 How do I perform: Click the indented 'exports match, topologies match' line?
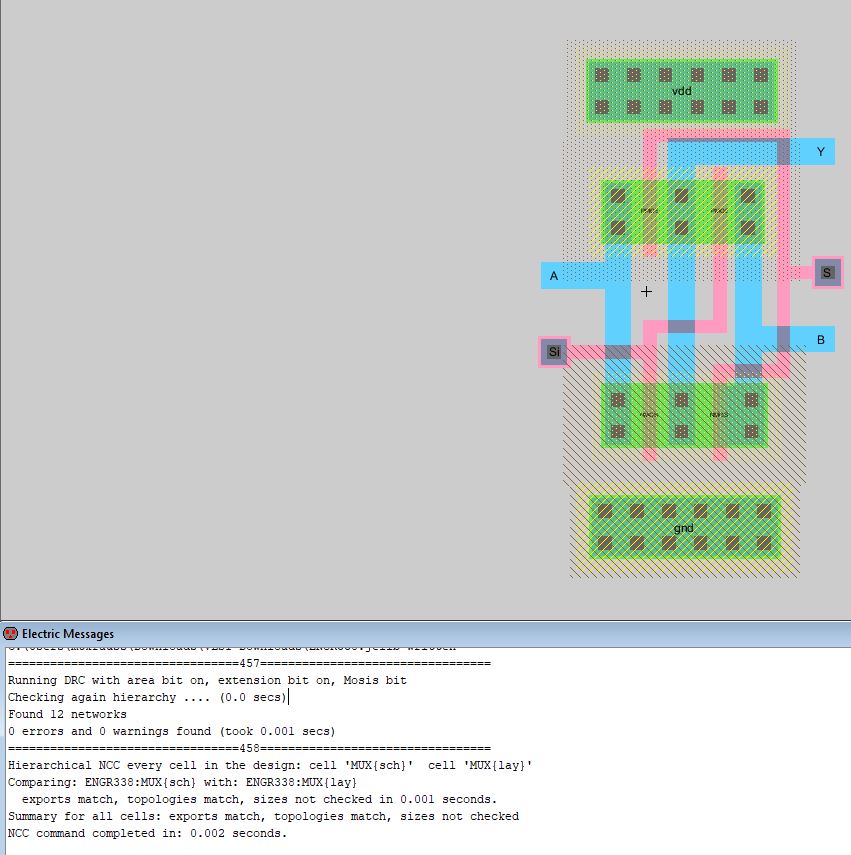pos(259,799)
